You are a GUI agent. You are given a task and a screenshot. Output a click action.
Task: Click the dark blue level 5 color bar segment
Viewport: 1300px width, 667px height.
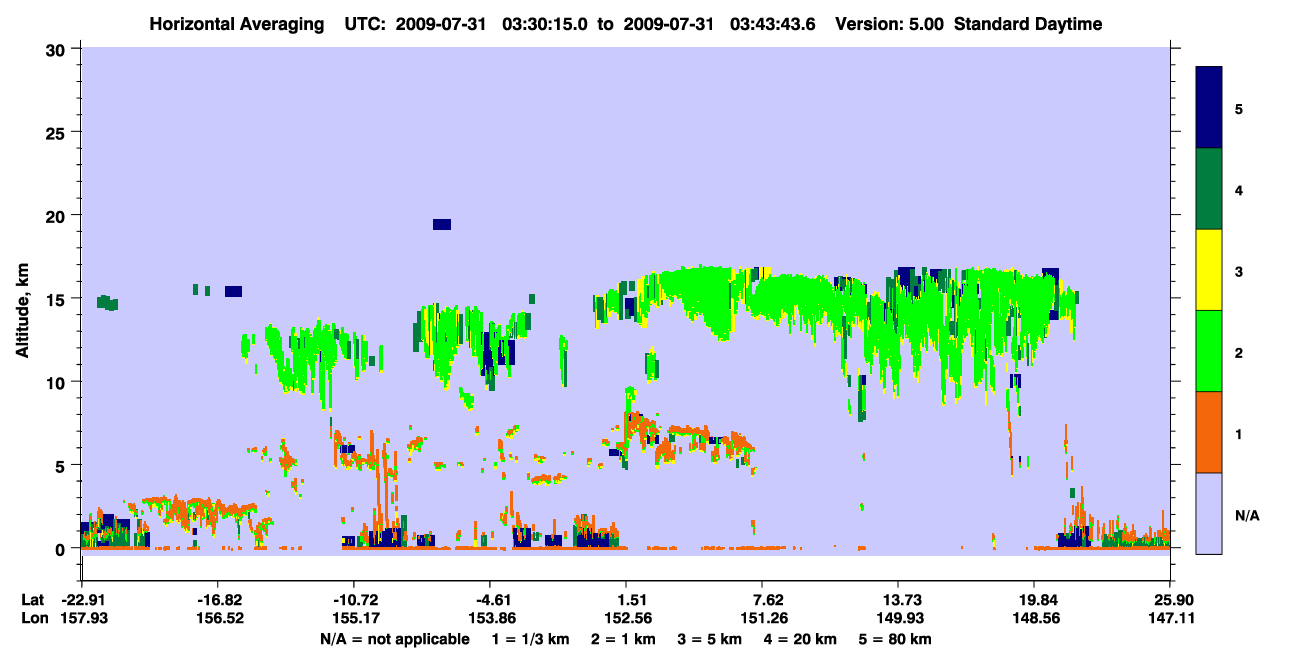1209,108
